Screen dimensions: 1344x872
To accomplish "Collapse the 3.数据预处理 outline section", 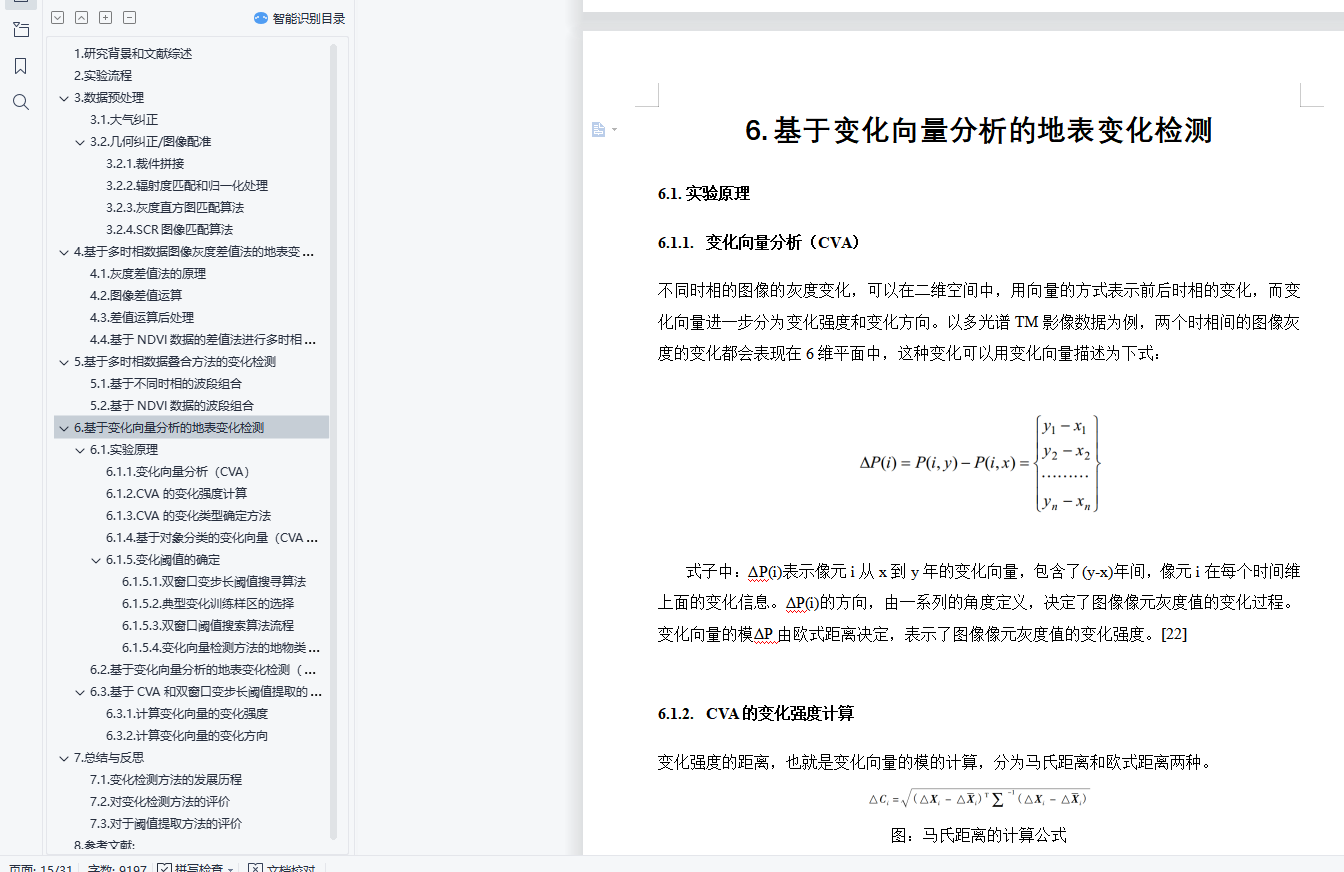I will 64,98.
